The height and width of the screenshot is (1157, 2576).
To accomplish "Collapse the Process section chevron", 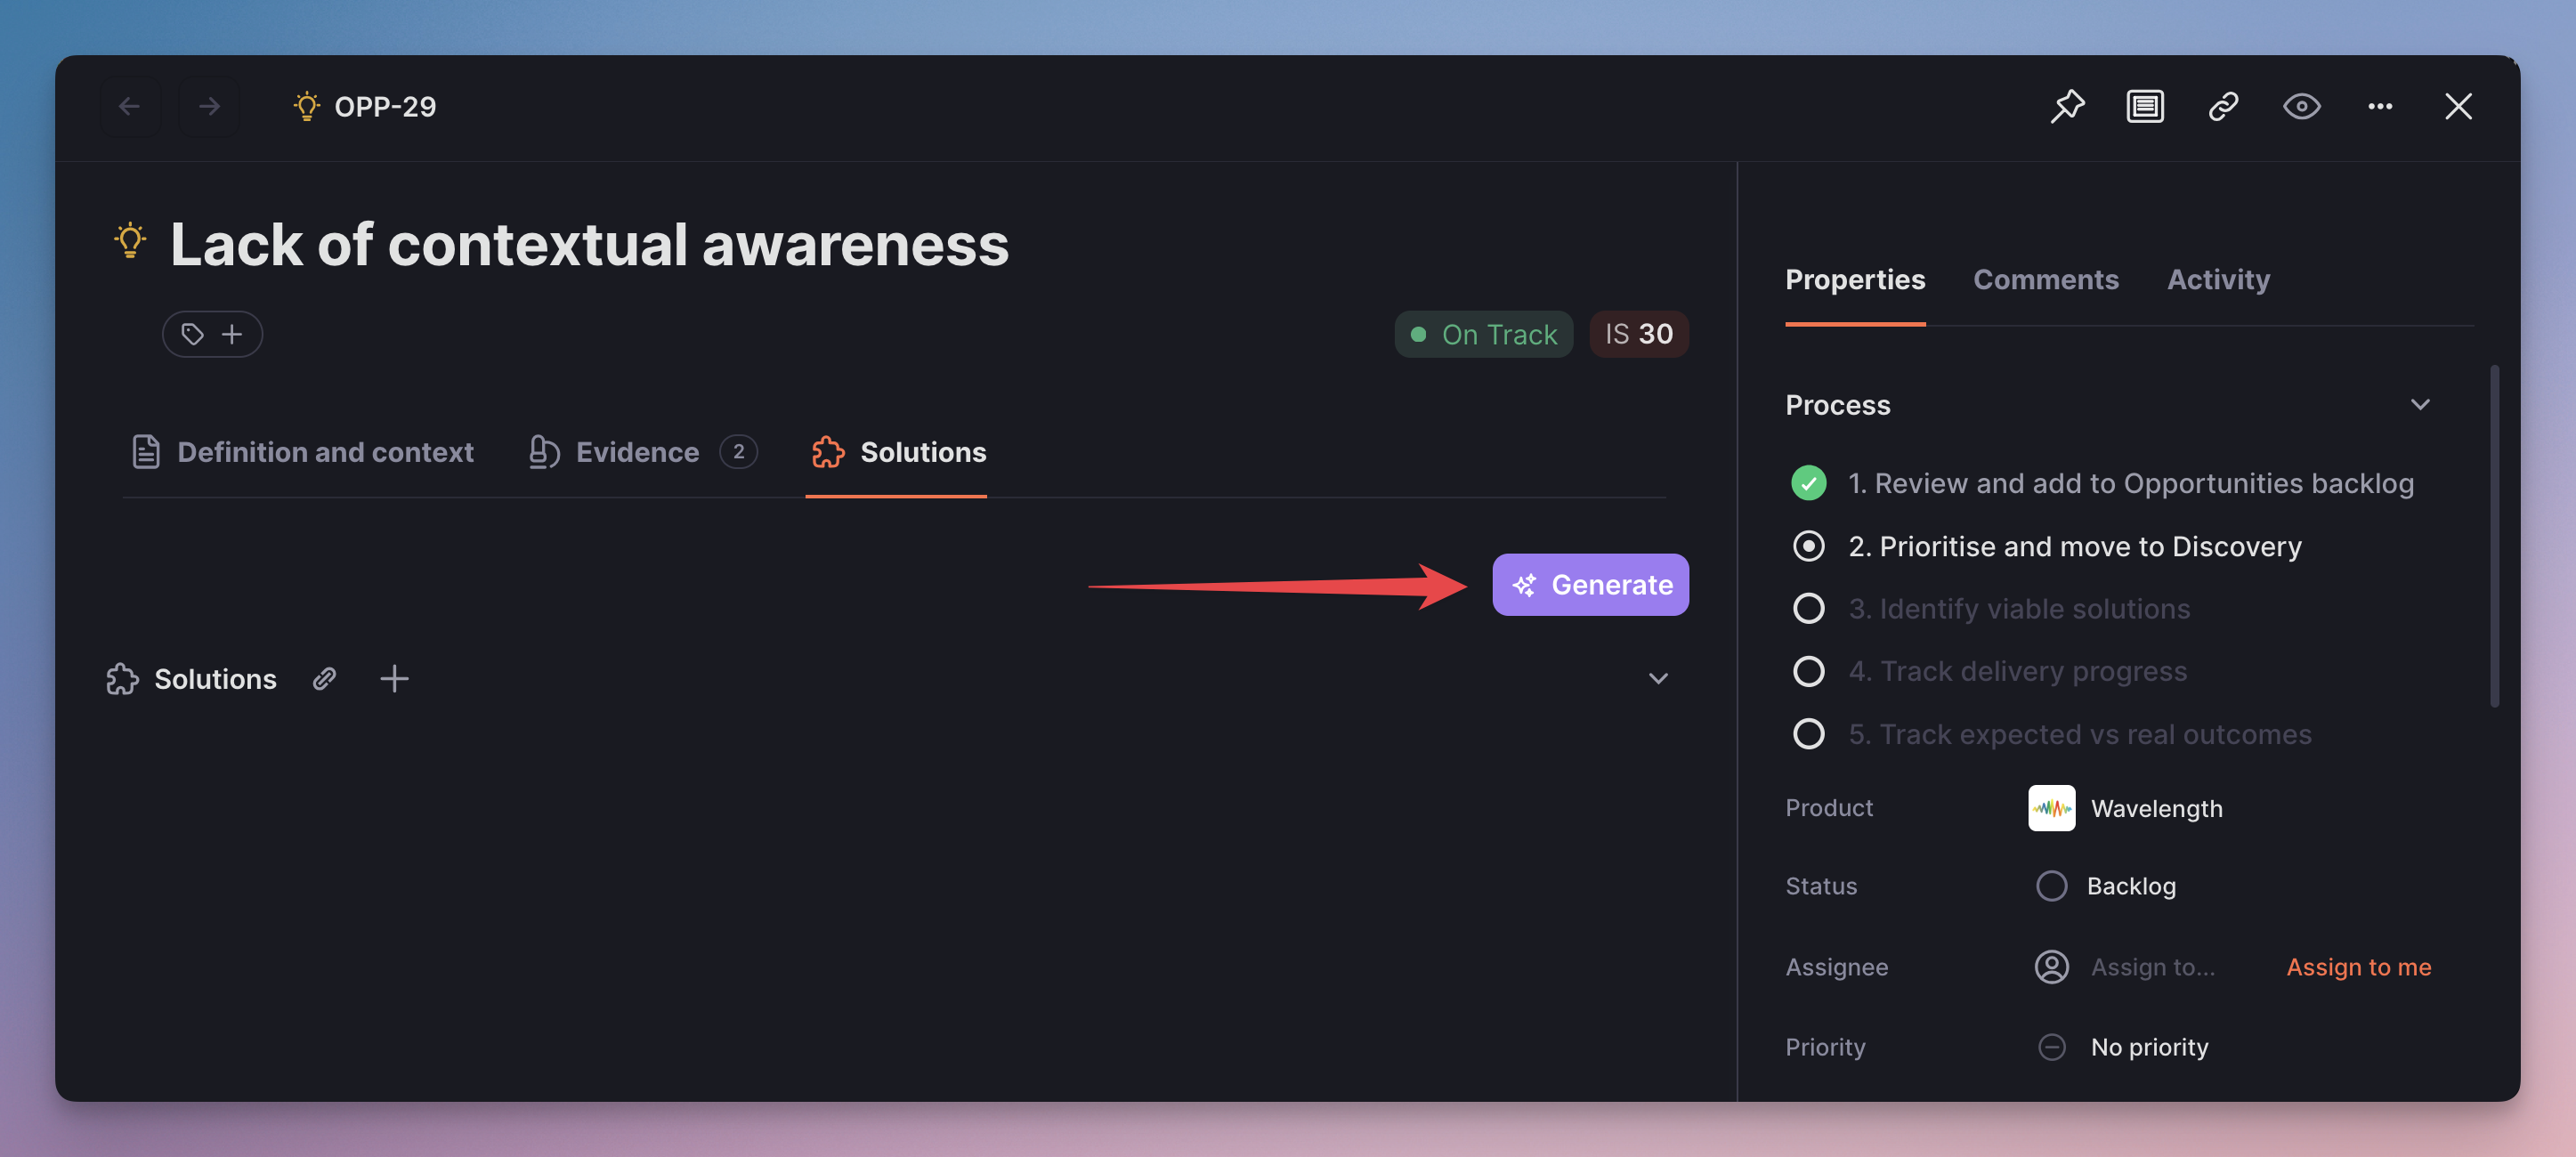I will pyautogui.click(x=2419, y=405).
